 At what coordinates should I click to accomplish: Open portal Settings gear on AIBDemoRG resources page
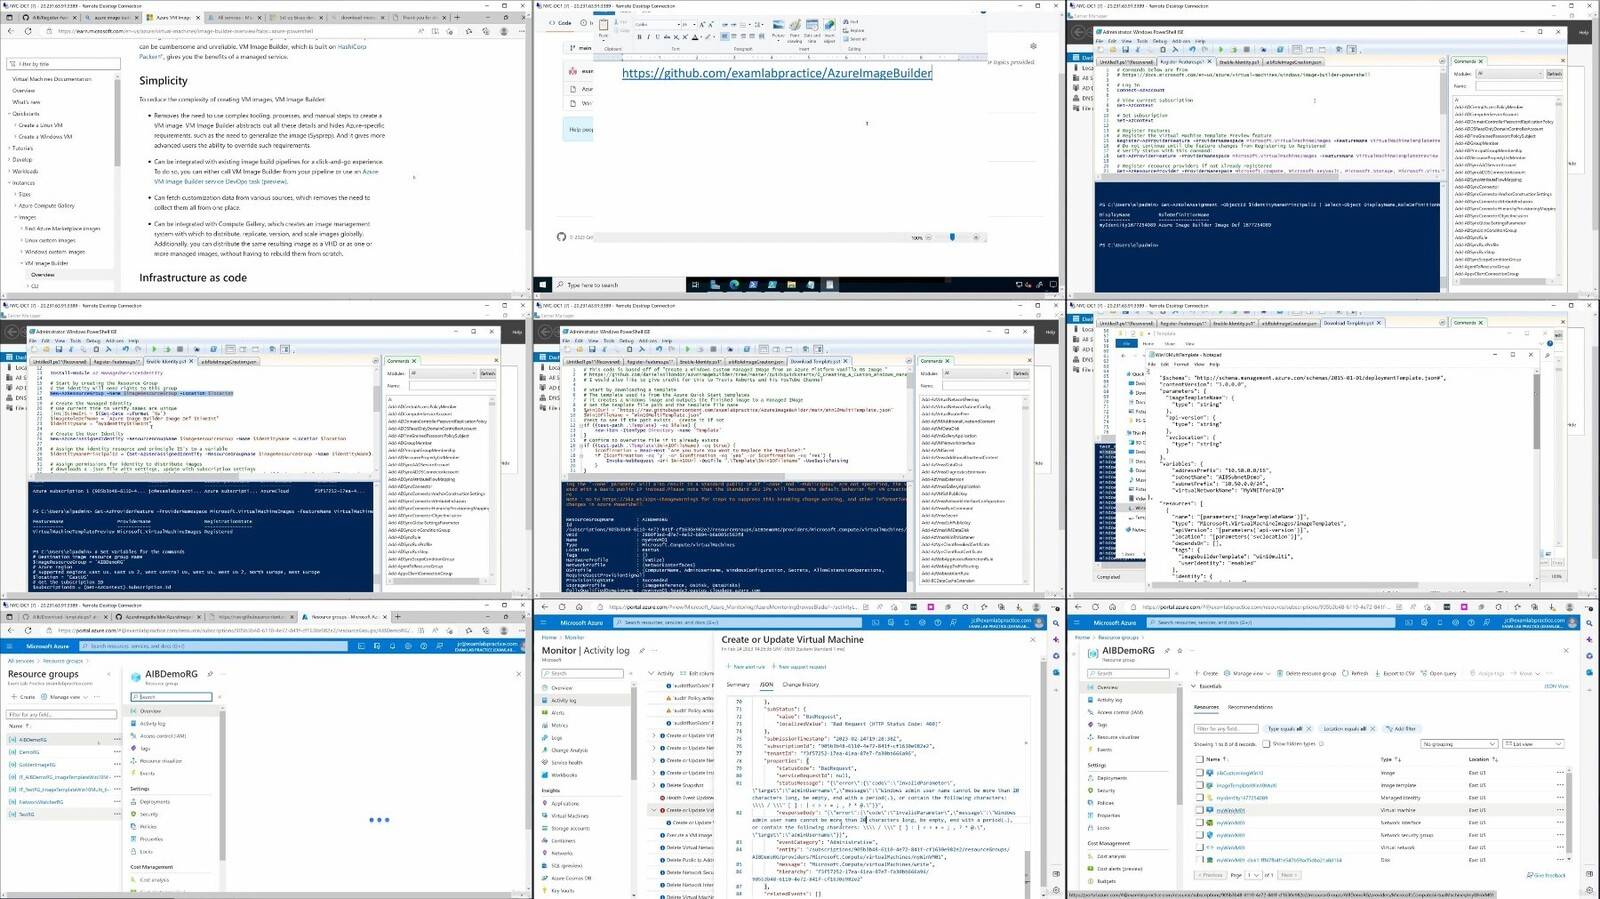1455,622
